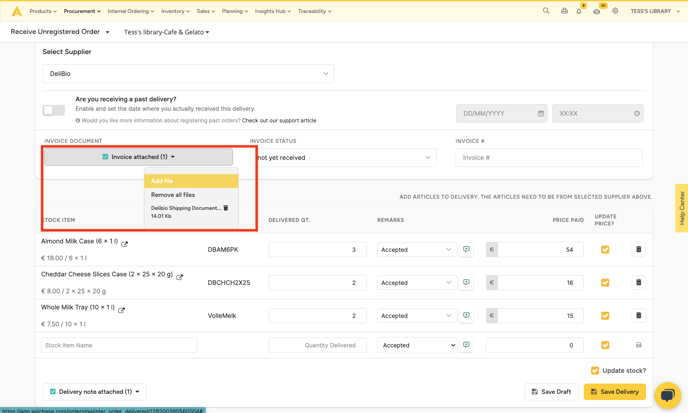688x413 pixels.
Task: Open the Products menu
Action: tap(43, 11)
